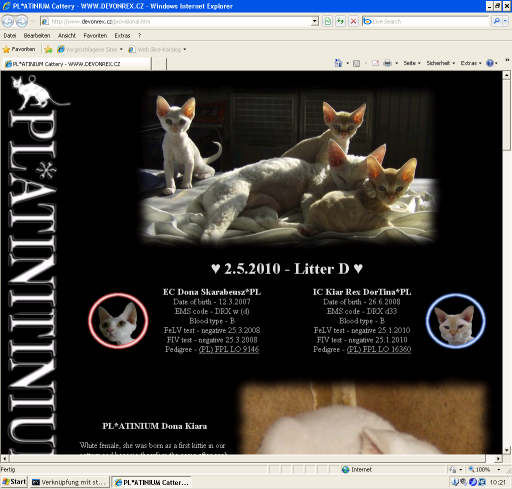Click Dona Skarabeusz red circle portrait
This screenshot has width=512, height=489.
pos(118,321)
